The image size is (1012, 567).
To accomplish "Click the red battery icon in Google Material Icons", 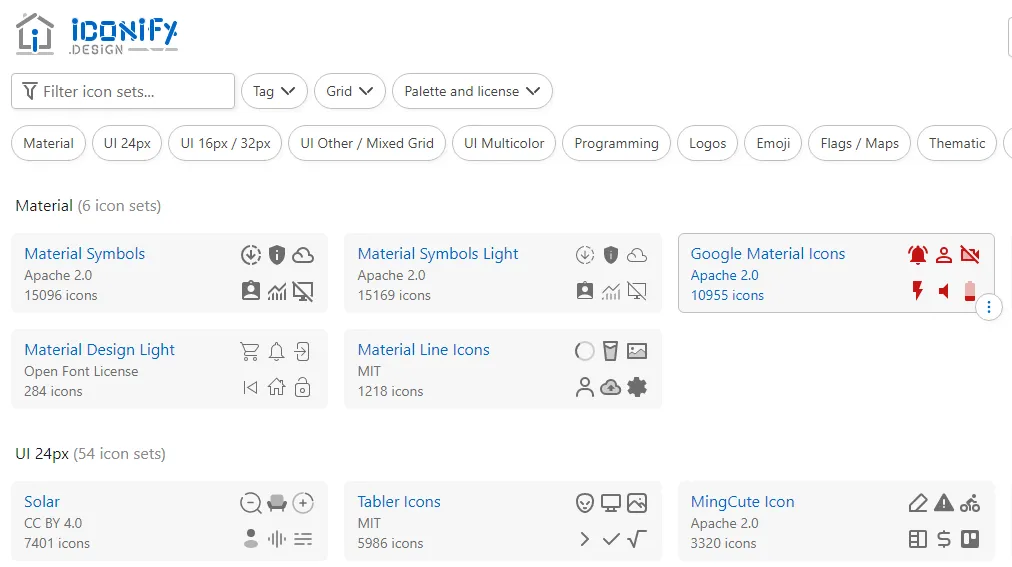I will 969,291.
